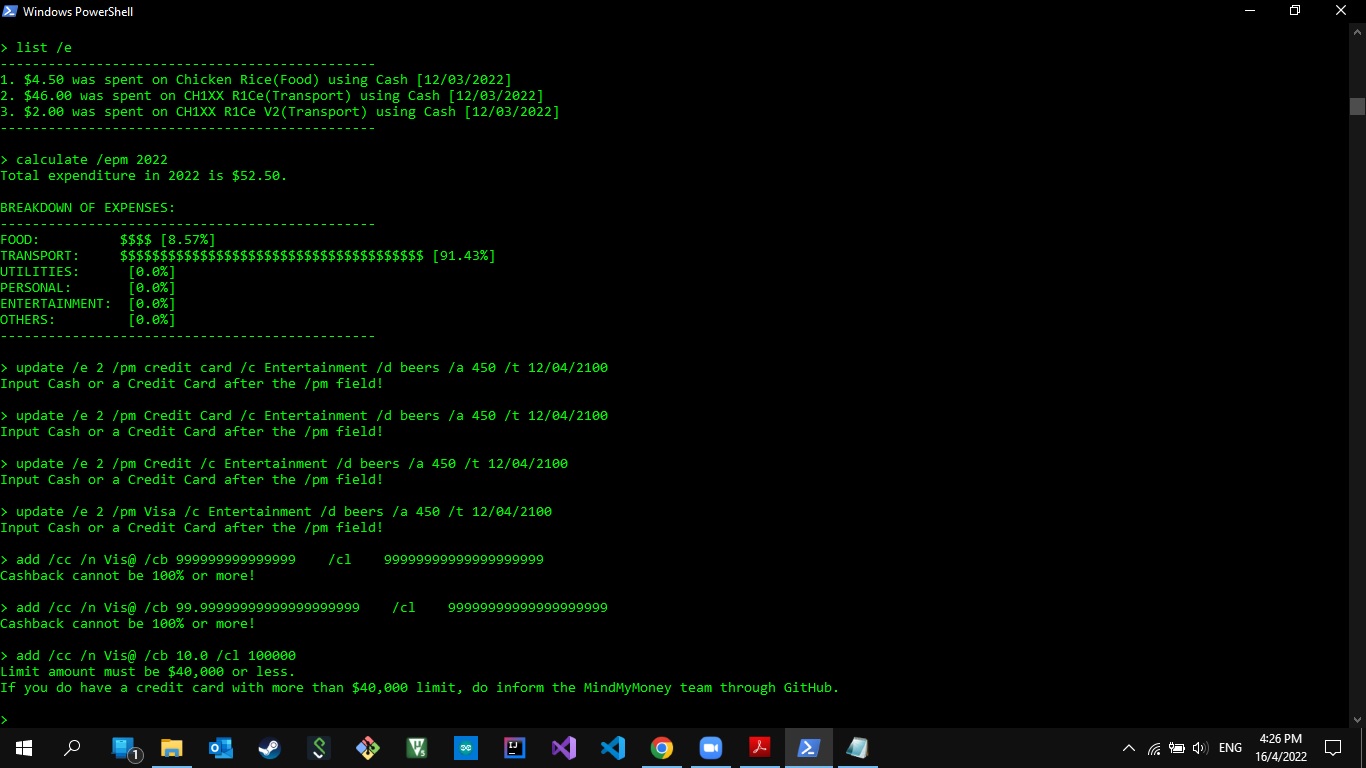The image size is (1366, 768).
Task: Click add command with '/cb 99.99999999999999999999'
Action: click(304, 607)
